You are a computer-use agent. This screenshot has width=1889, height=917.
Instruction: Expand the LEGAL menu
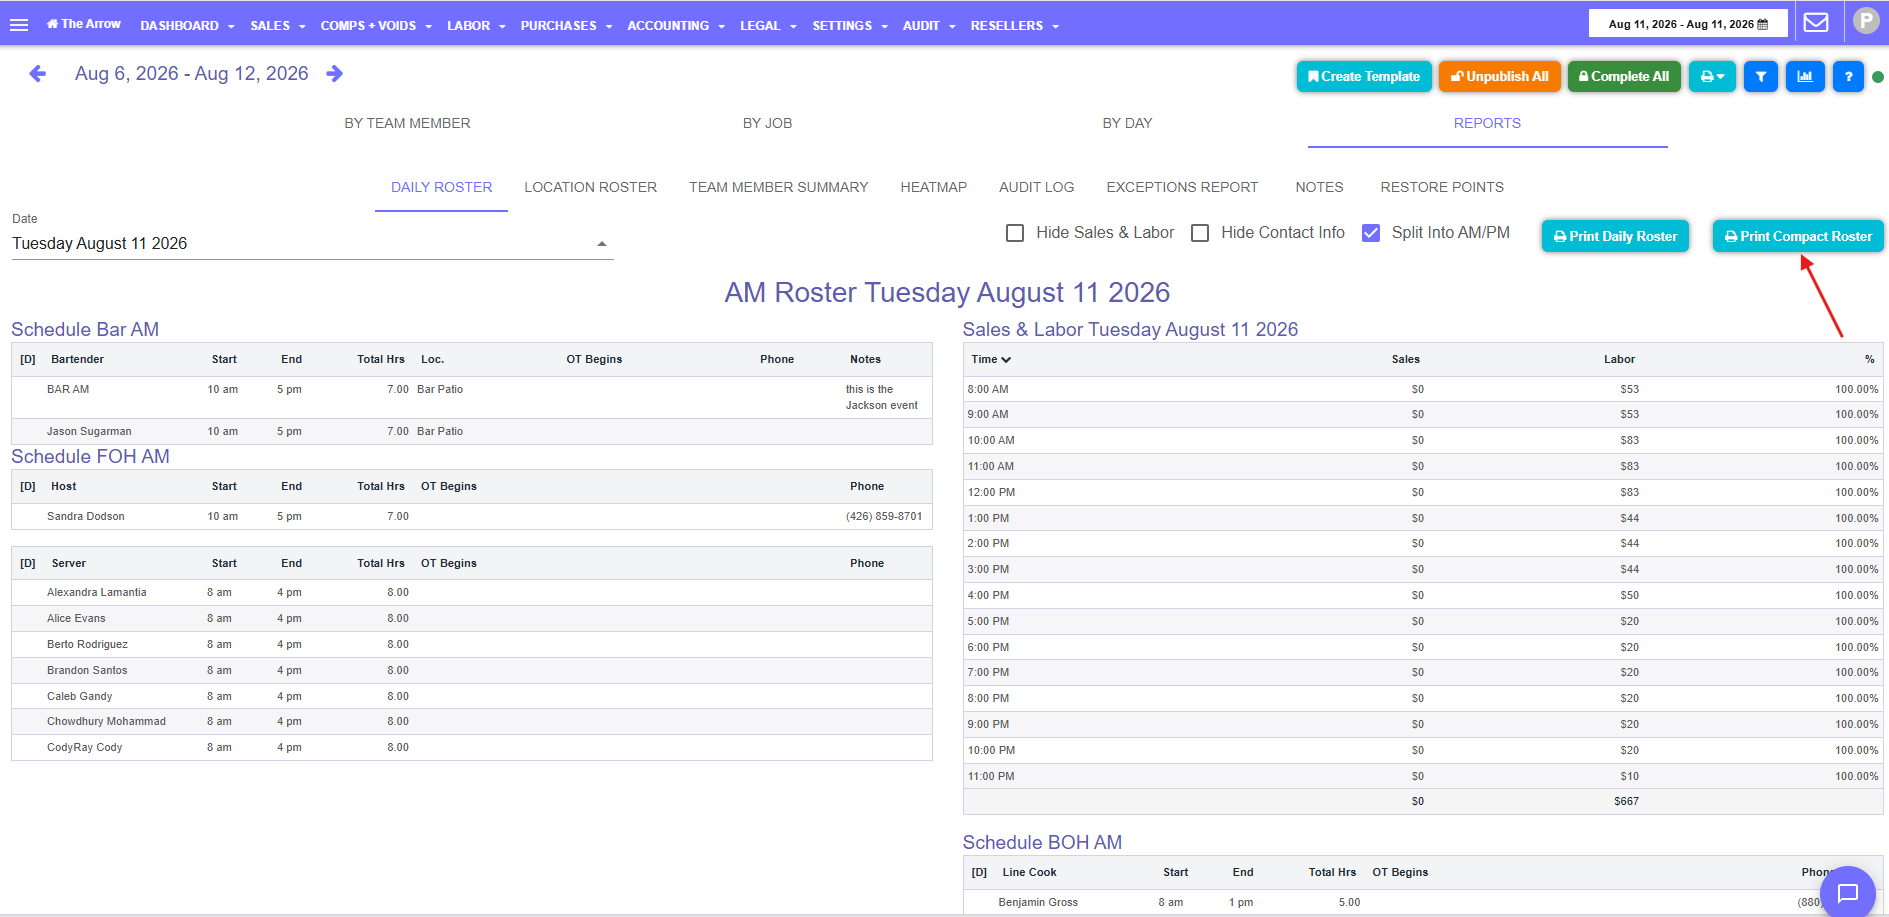tap(768, 26)
